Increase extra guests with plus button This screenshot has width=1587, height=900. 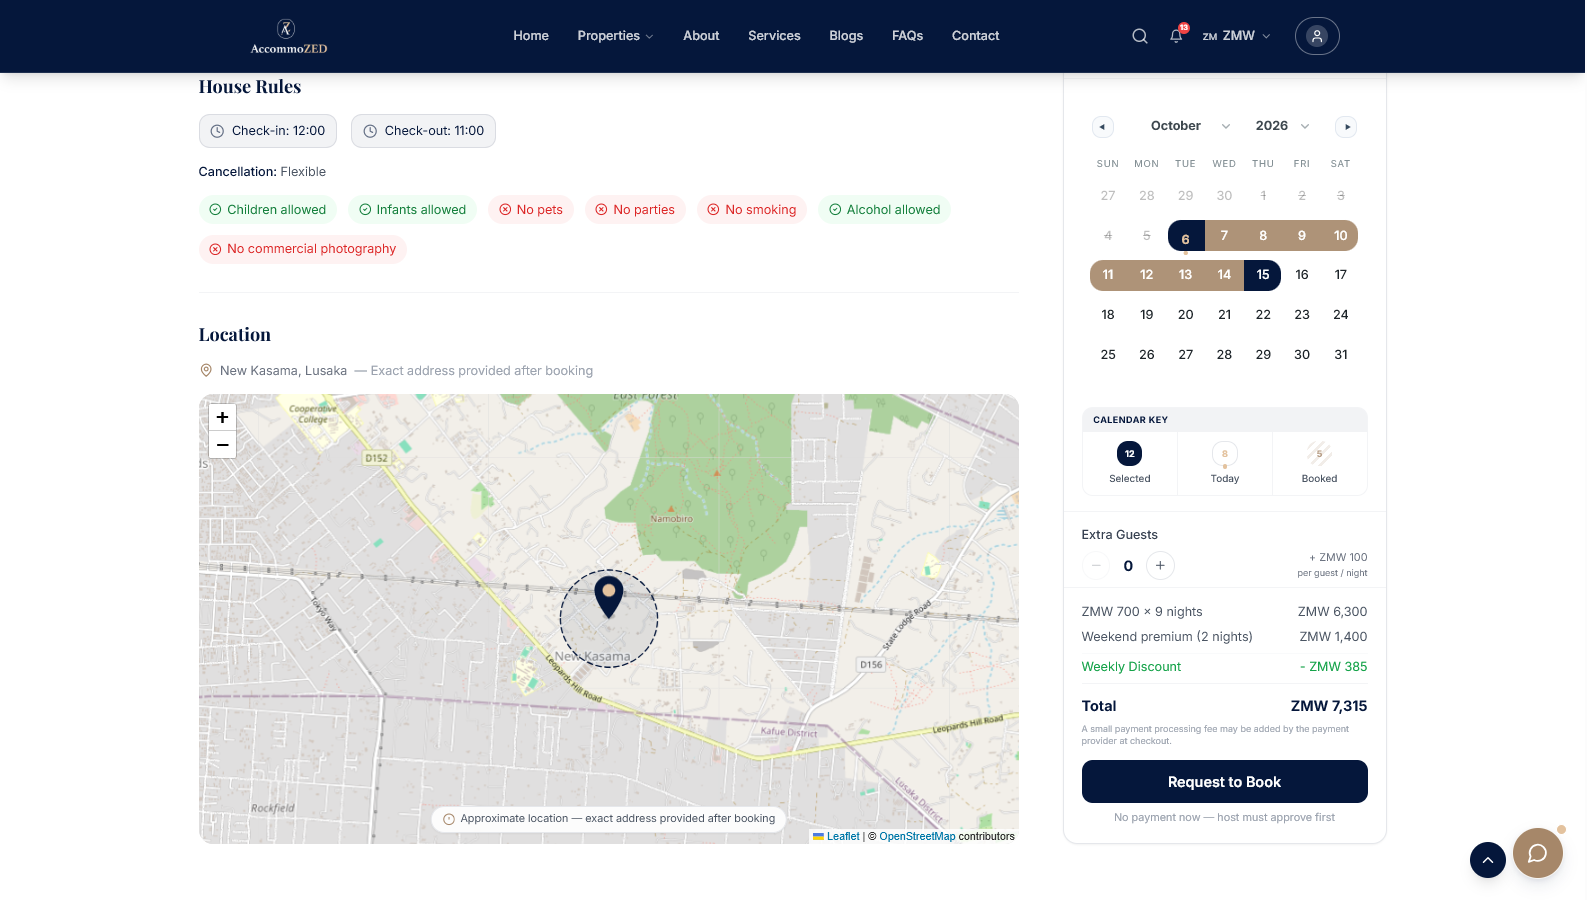pos(1160,566)
